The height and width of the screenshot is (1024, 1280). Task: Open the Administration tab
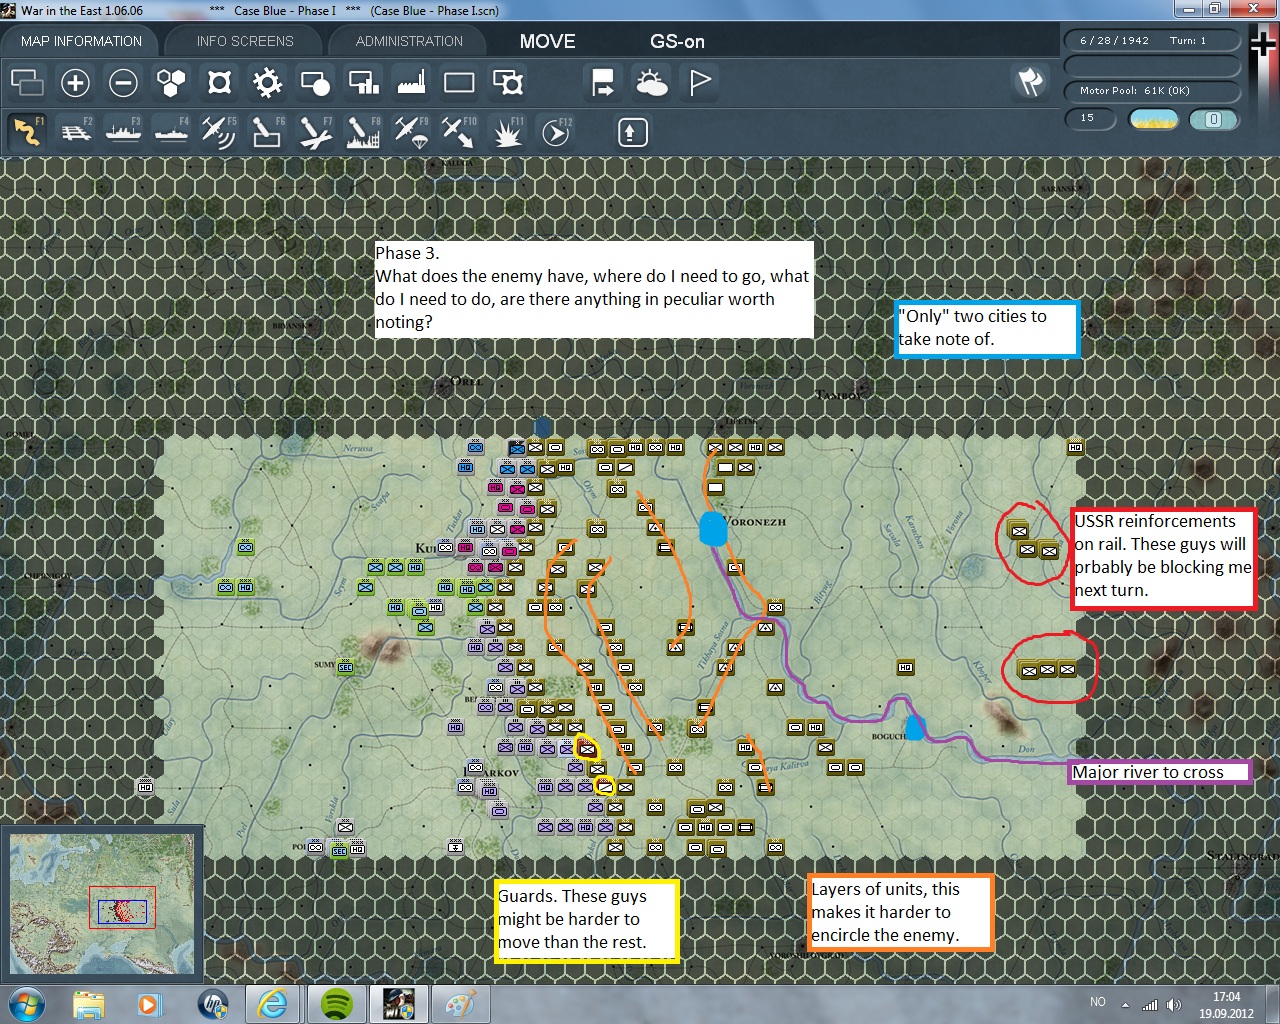pyautogui.click(x=409, y=41)
